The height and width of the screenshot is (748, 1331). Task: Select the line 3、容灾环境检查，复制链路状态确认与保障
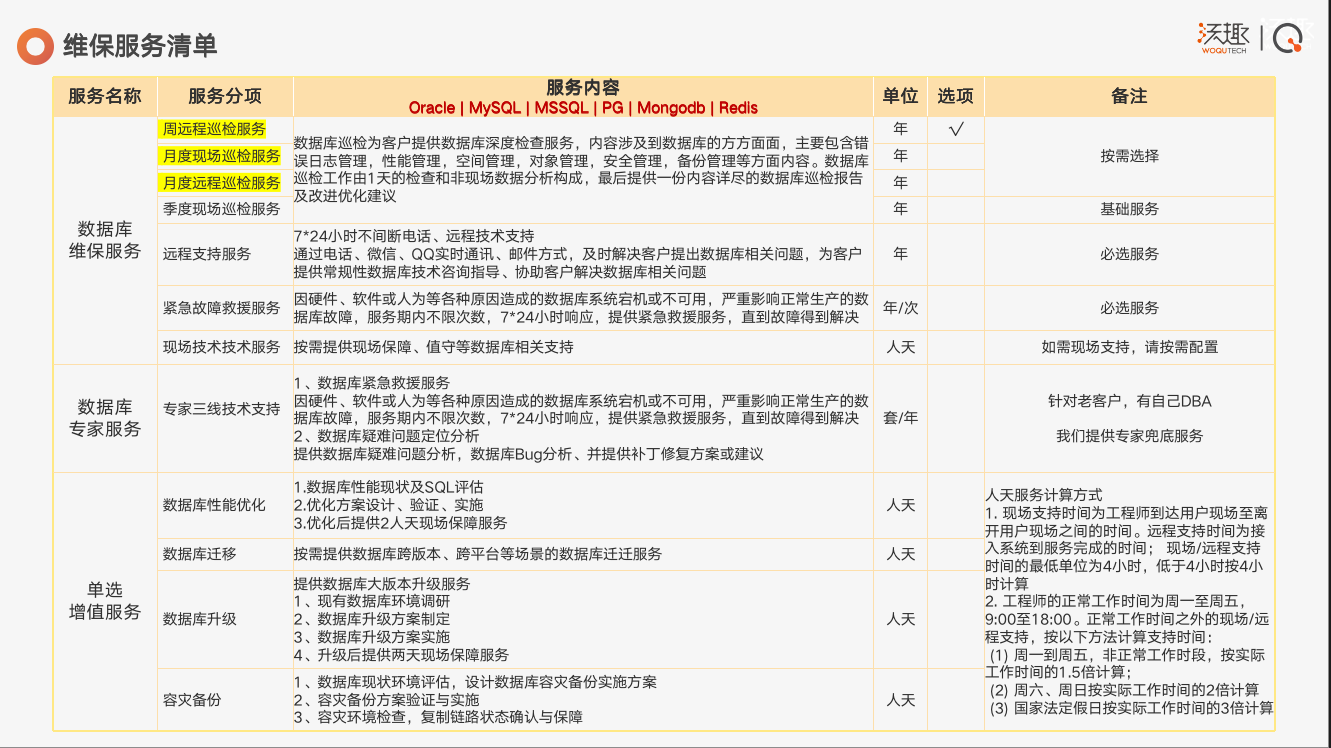pos(438,718)
